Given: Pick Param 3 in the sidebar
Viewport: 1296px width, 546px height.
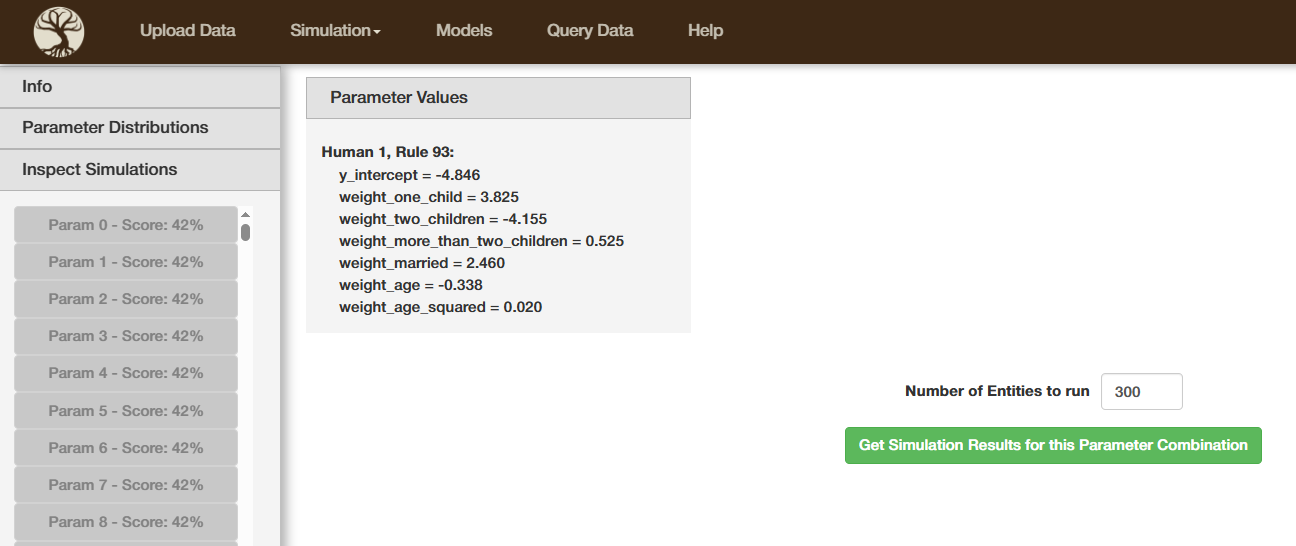Looking at the screenshot, I should click(x=126, y=336).
